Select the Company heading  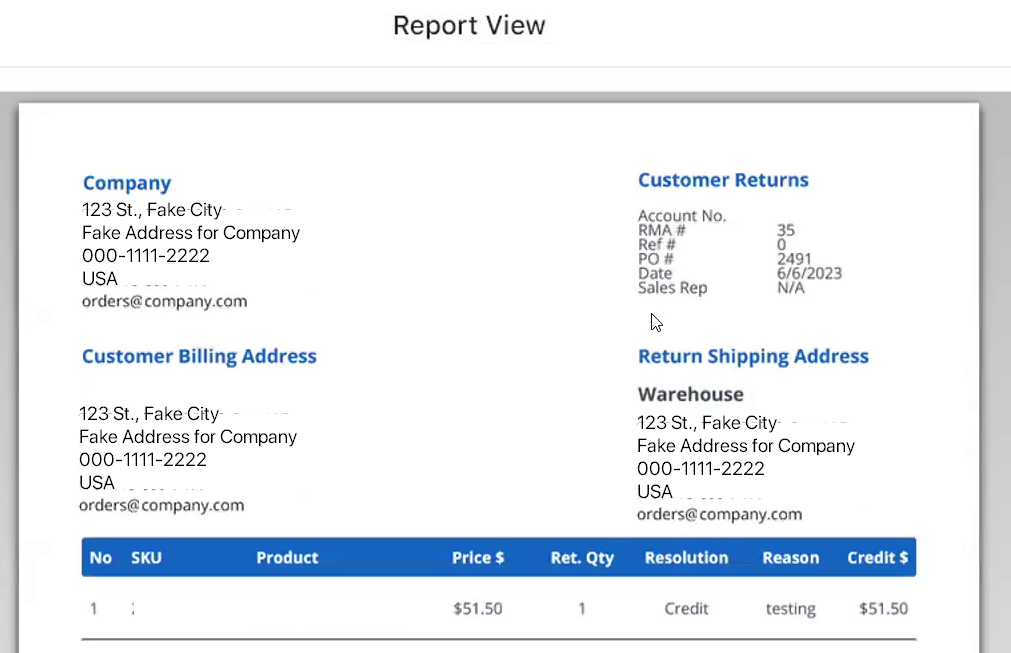[127, 183]
